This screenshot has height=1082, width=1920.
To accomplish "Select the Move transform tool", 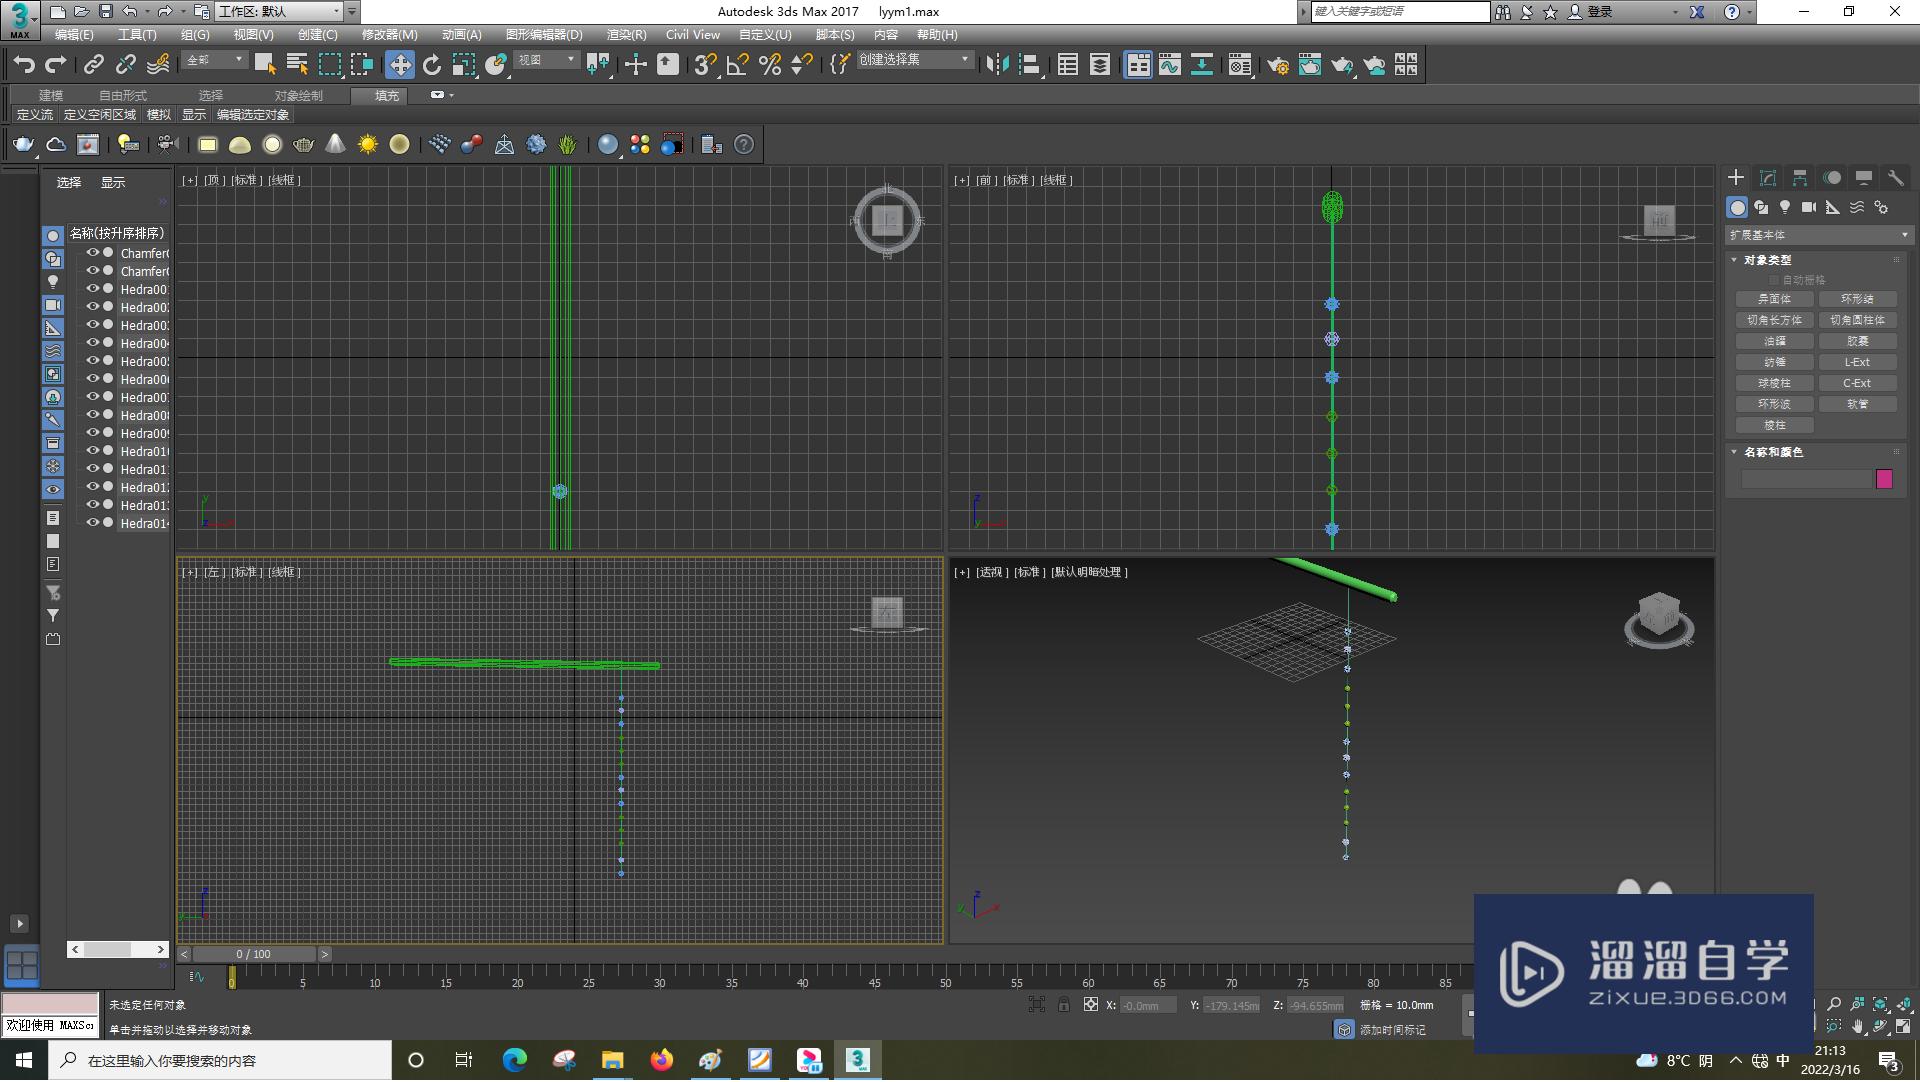I will click(x=399, y=65).
